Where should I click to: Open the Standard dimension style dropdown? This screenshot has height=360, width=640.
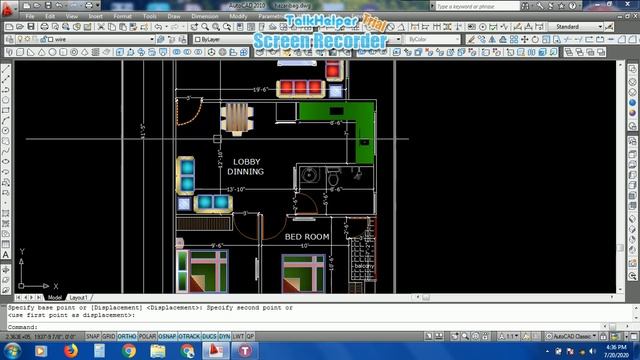(x=600, y=27)
